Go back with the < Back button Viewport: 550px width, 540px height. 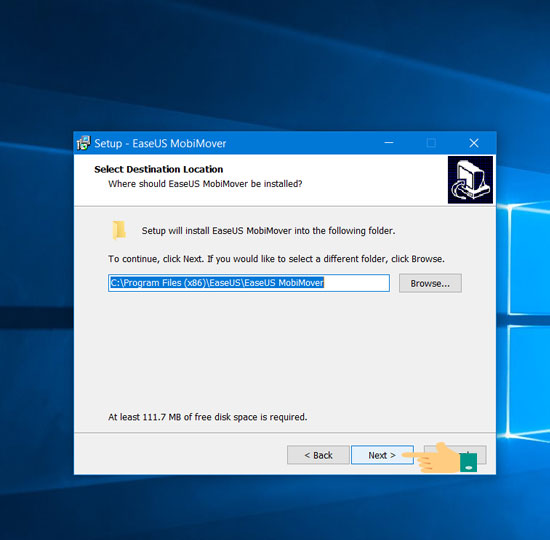(x=318, y=455)
